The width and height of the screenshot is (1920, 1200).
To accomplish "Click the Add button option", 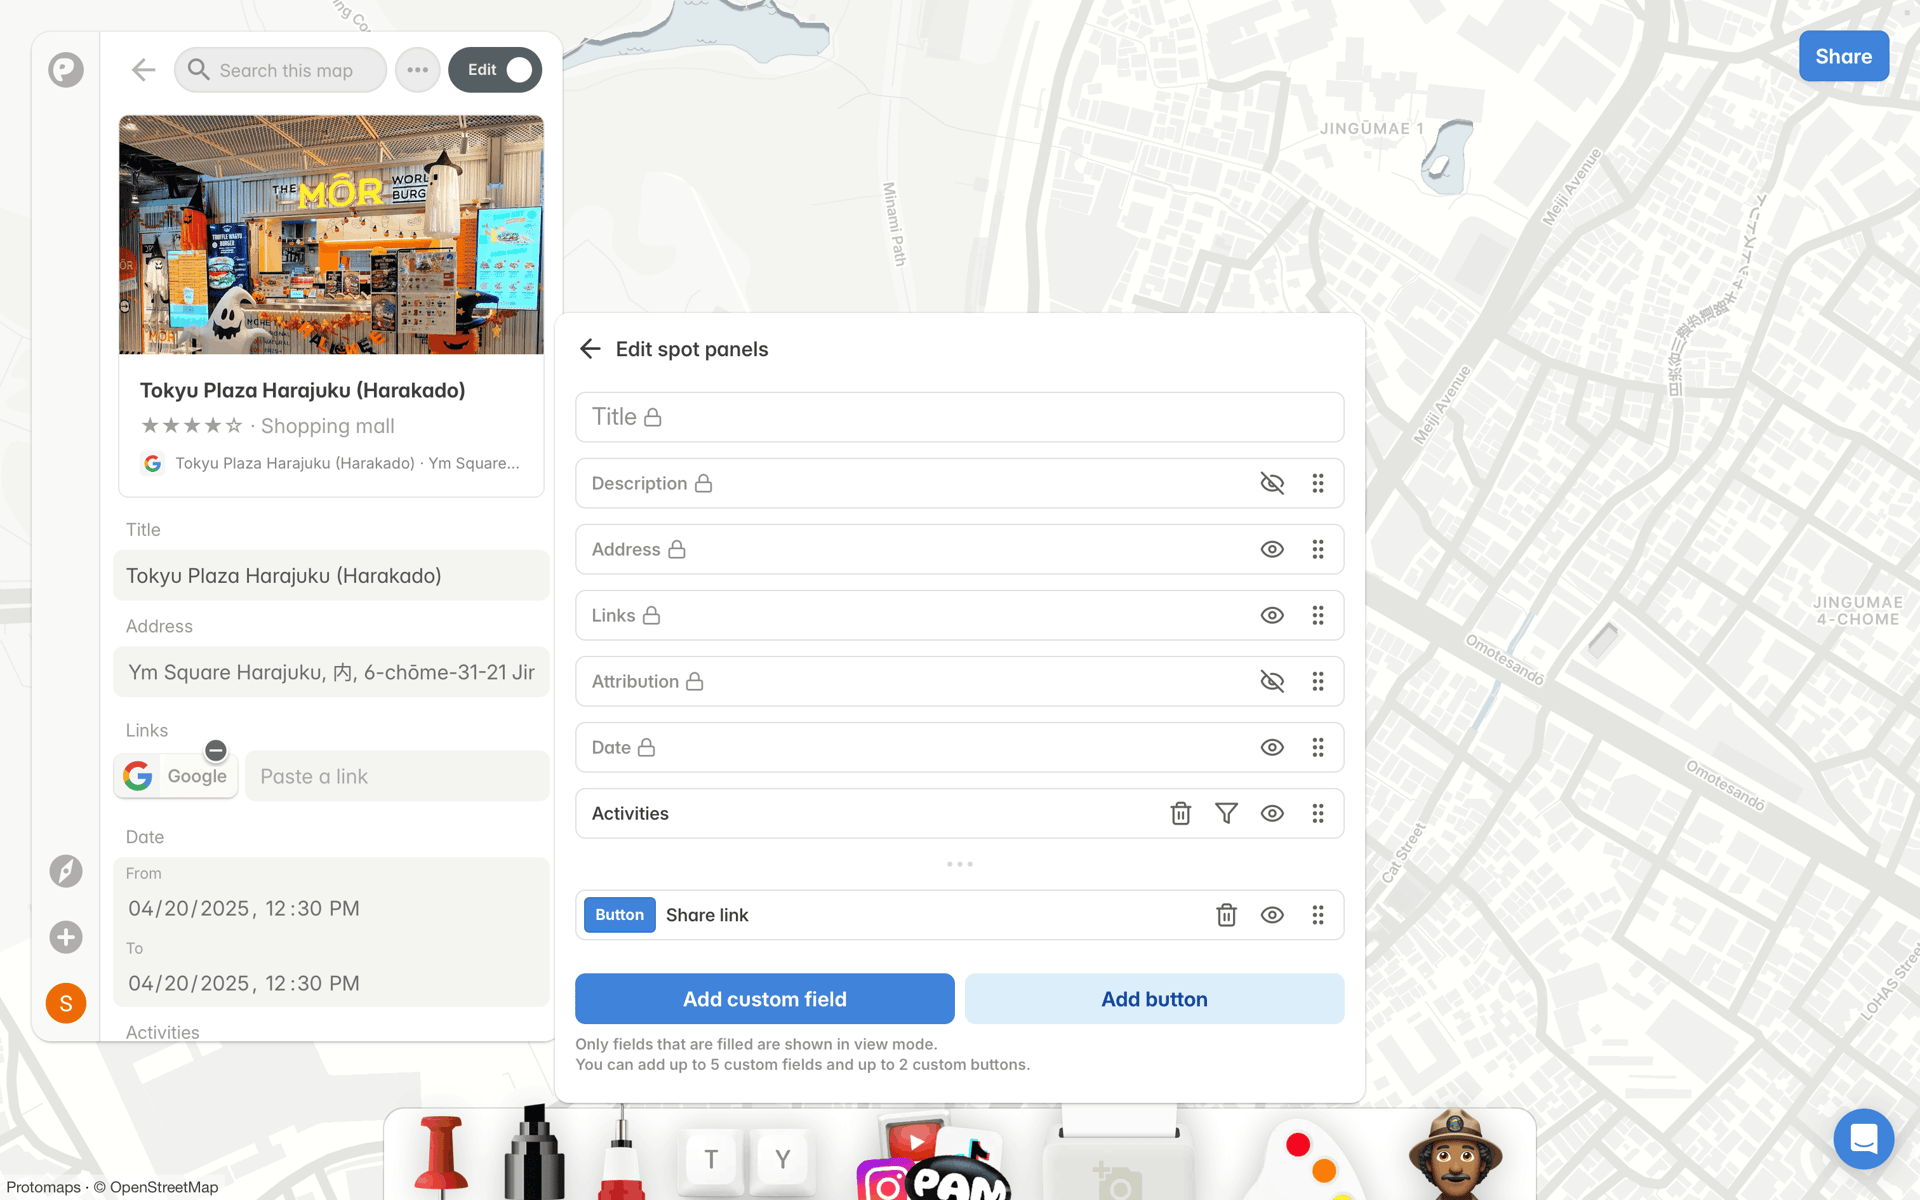I will 1155,999.
